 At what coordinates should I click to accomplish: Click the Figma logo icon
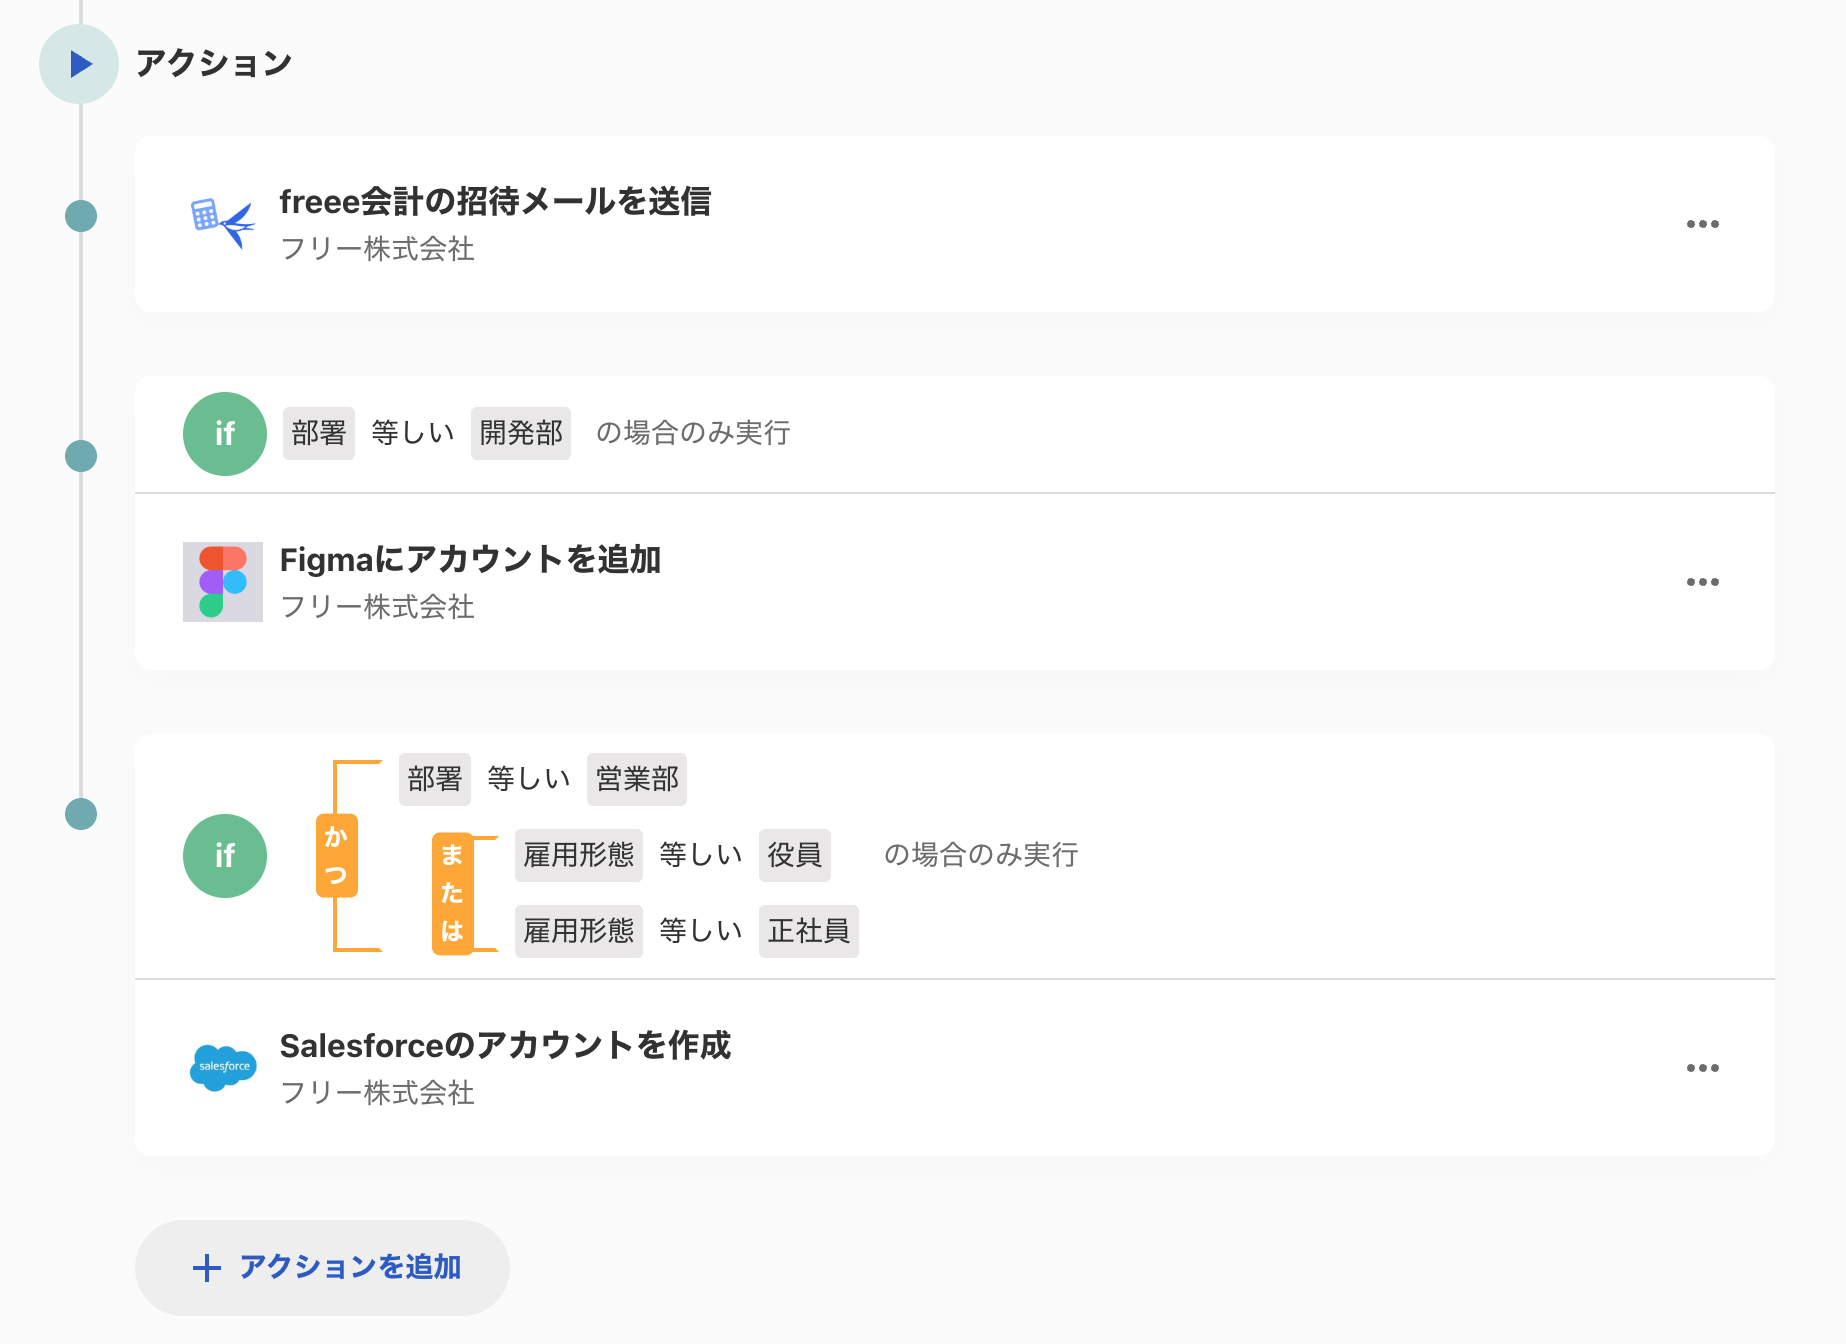pyautogui.click(x=222, y=582)
